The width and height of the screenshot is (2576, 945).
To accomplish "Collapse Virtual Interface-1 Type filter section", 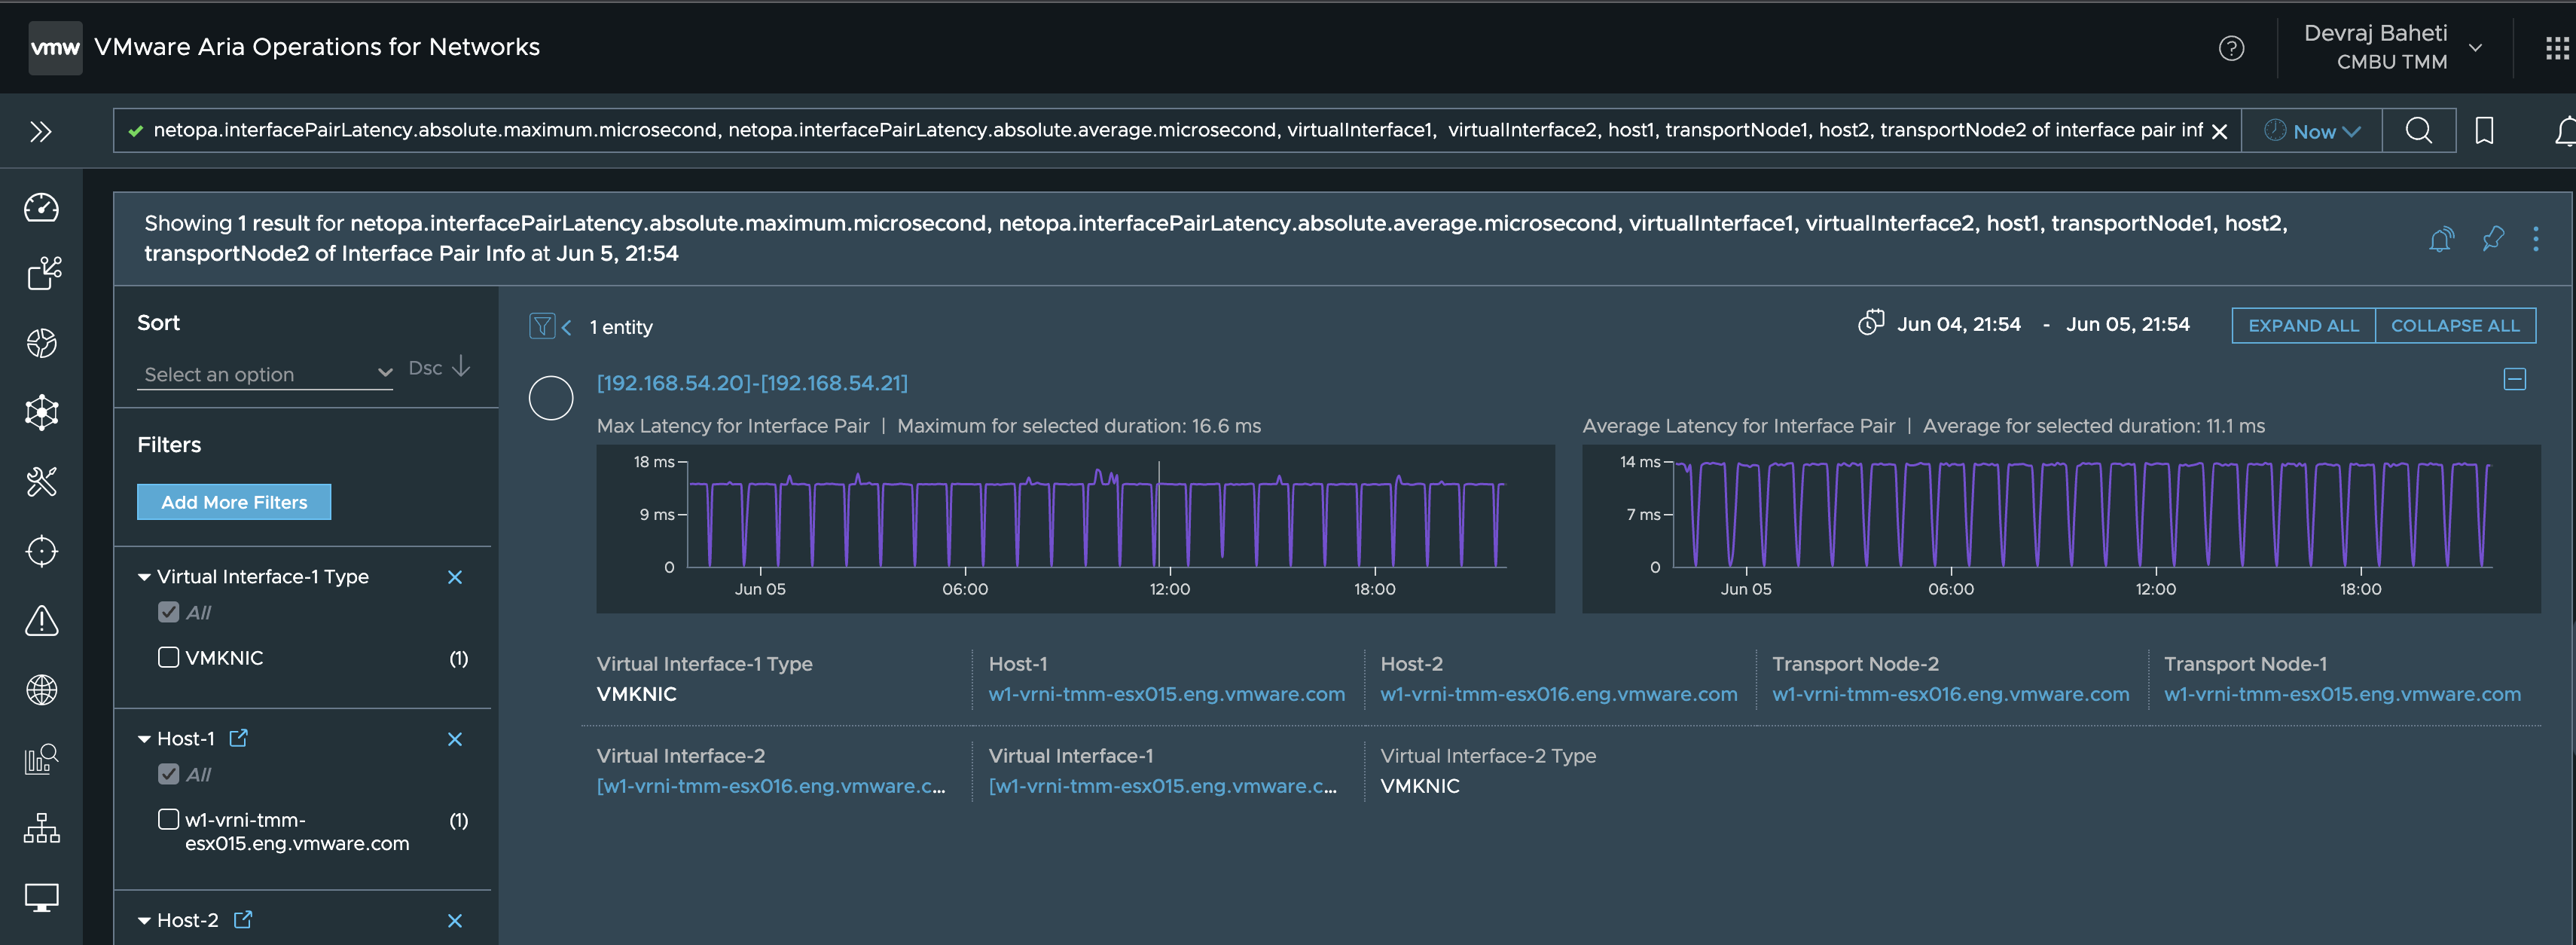I will (144, 577).
